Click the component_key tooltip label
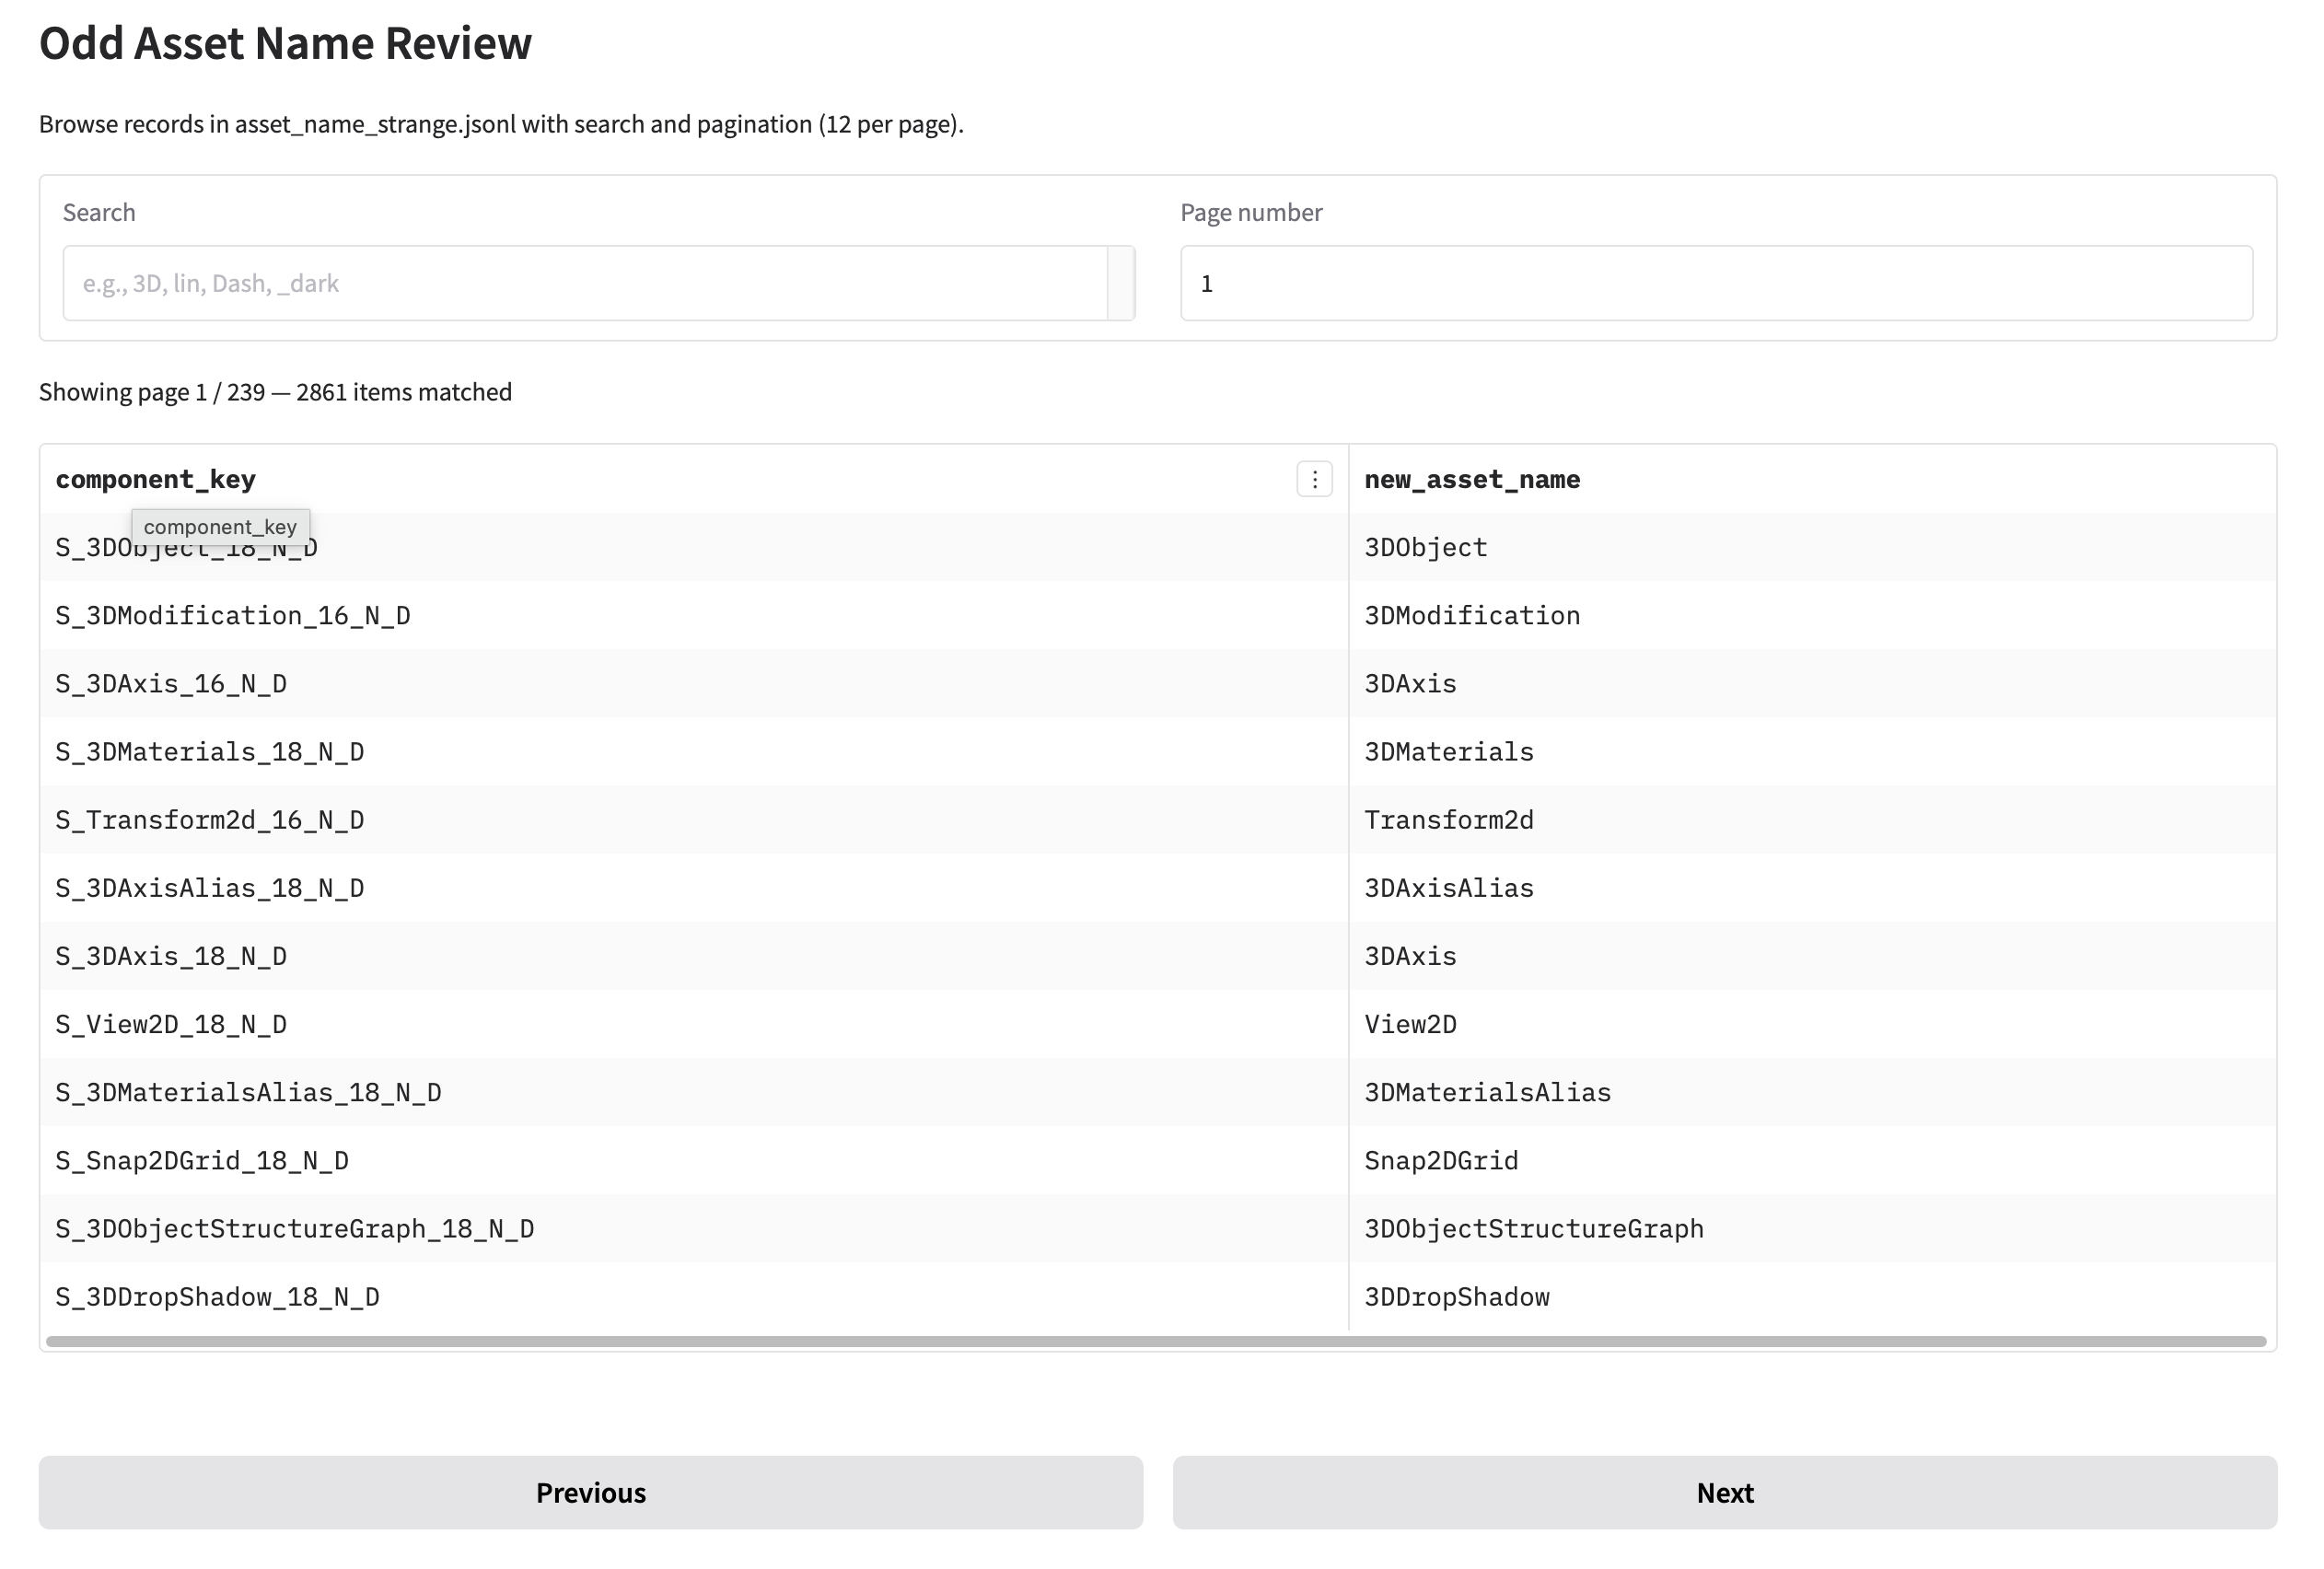The image size is (2324, 1569). (x=222, y=526)
